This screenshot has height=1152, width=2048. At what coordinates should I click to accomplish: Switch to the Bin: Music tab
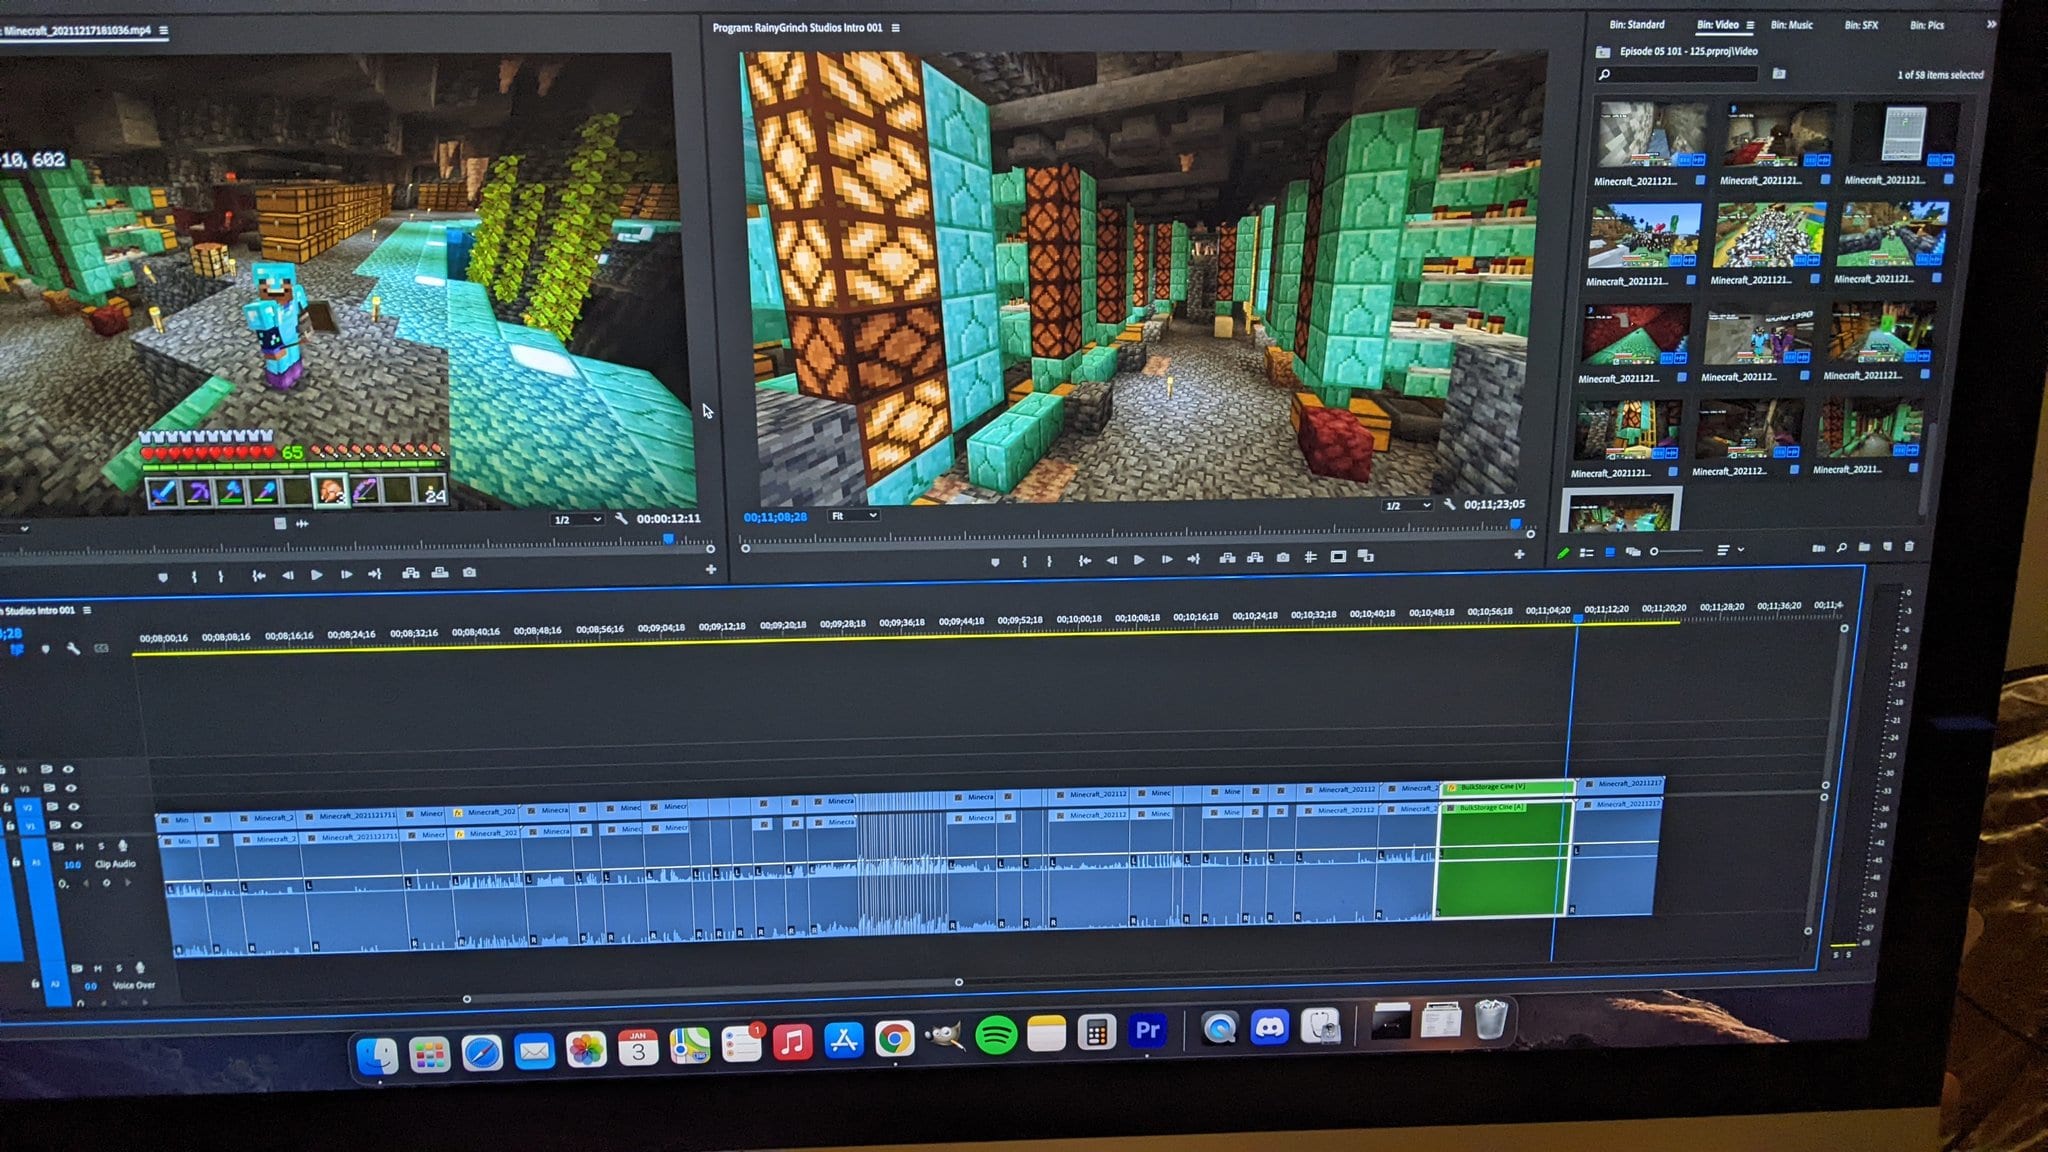tap(1791, 25)
